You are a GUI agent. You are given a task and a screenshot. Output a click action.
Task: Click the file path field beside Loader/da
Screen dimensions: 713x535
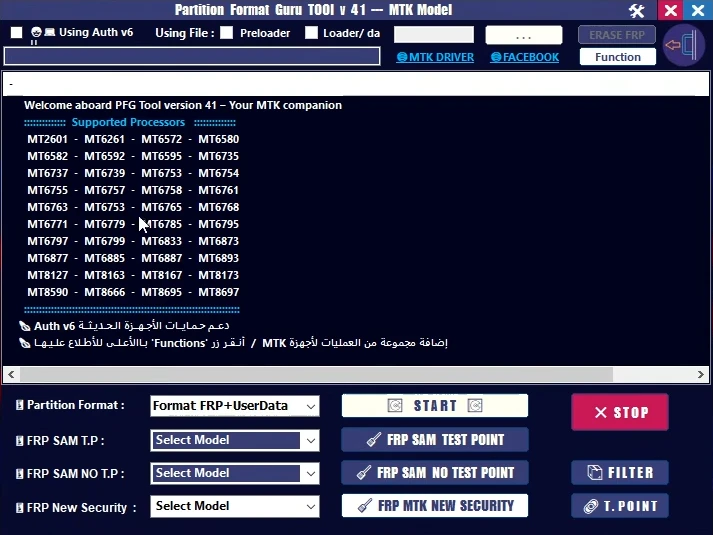[x=434, y=35]
